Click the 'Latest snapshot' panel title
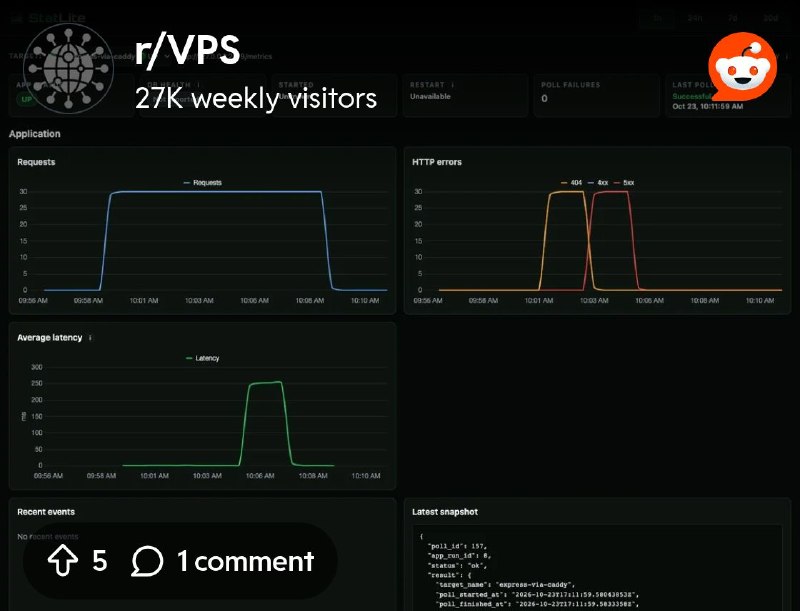 point(445,512)
